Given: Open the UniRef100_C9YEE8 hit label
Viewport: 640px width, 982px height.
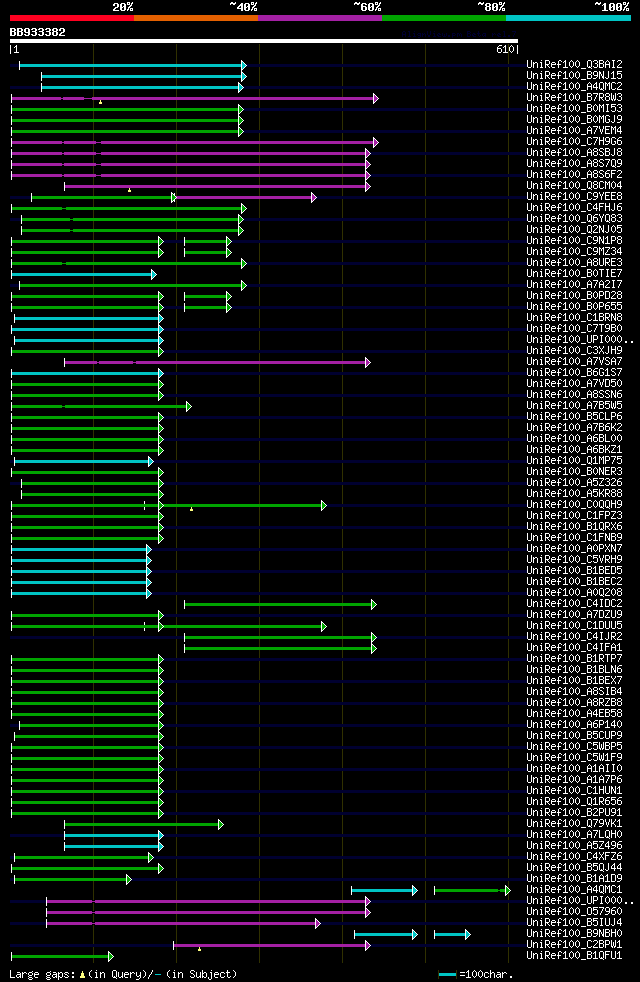Looking at the screenshot, I should [x=574, y=197].
